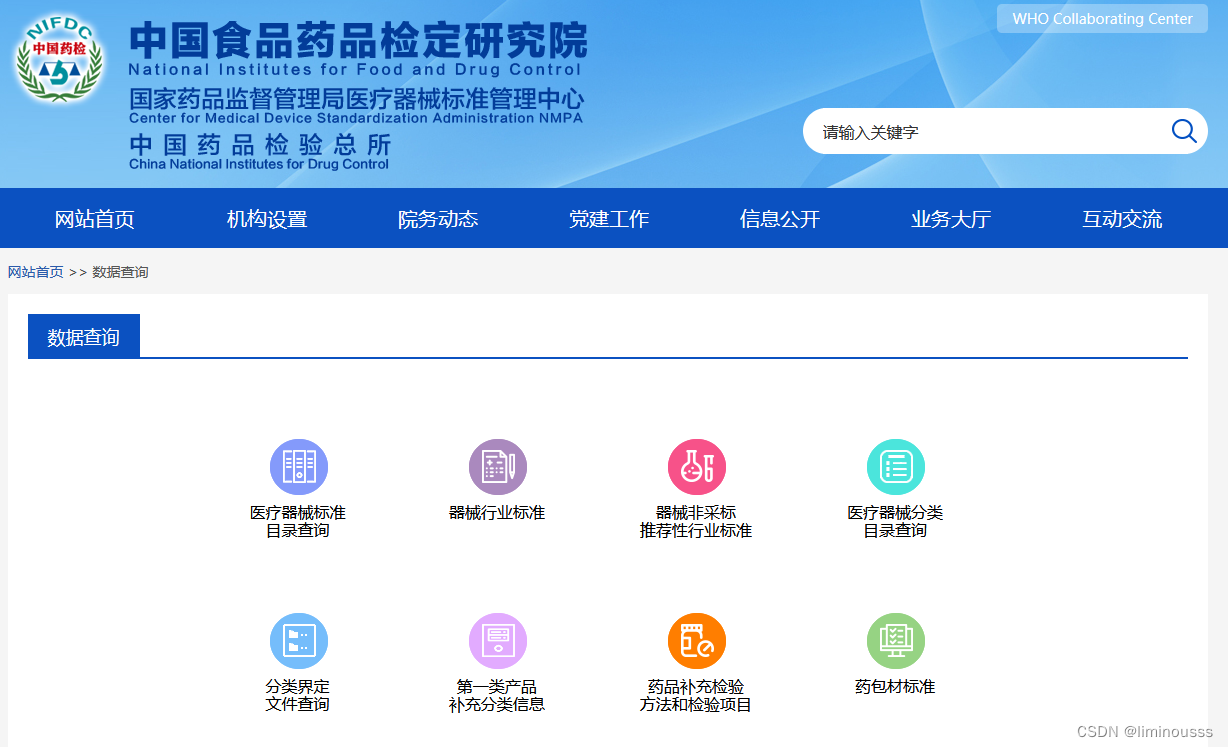Image resolution: width=1228 pixels, height=747 pixels.
Task: Open the 院务动态 menu
Action: (438, 219)
